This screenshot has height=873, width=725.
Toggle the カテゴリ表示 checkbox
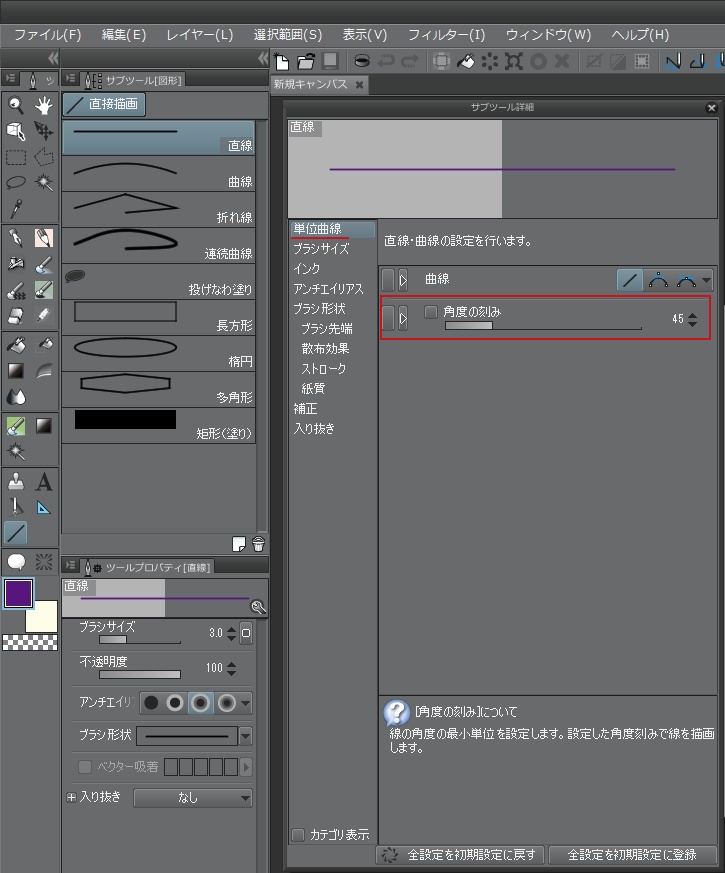click(298, 835)
